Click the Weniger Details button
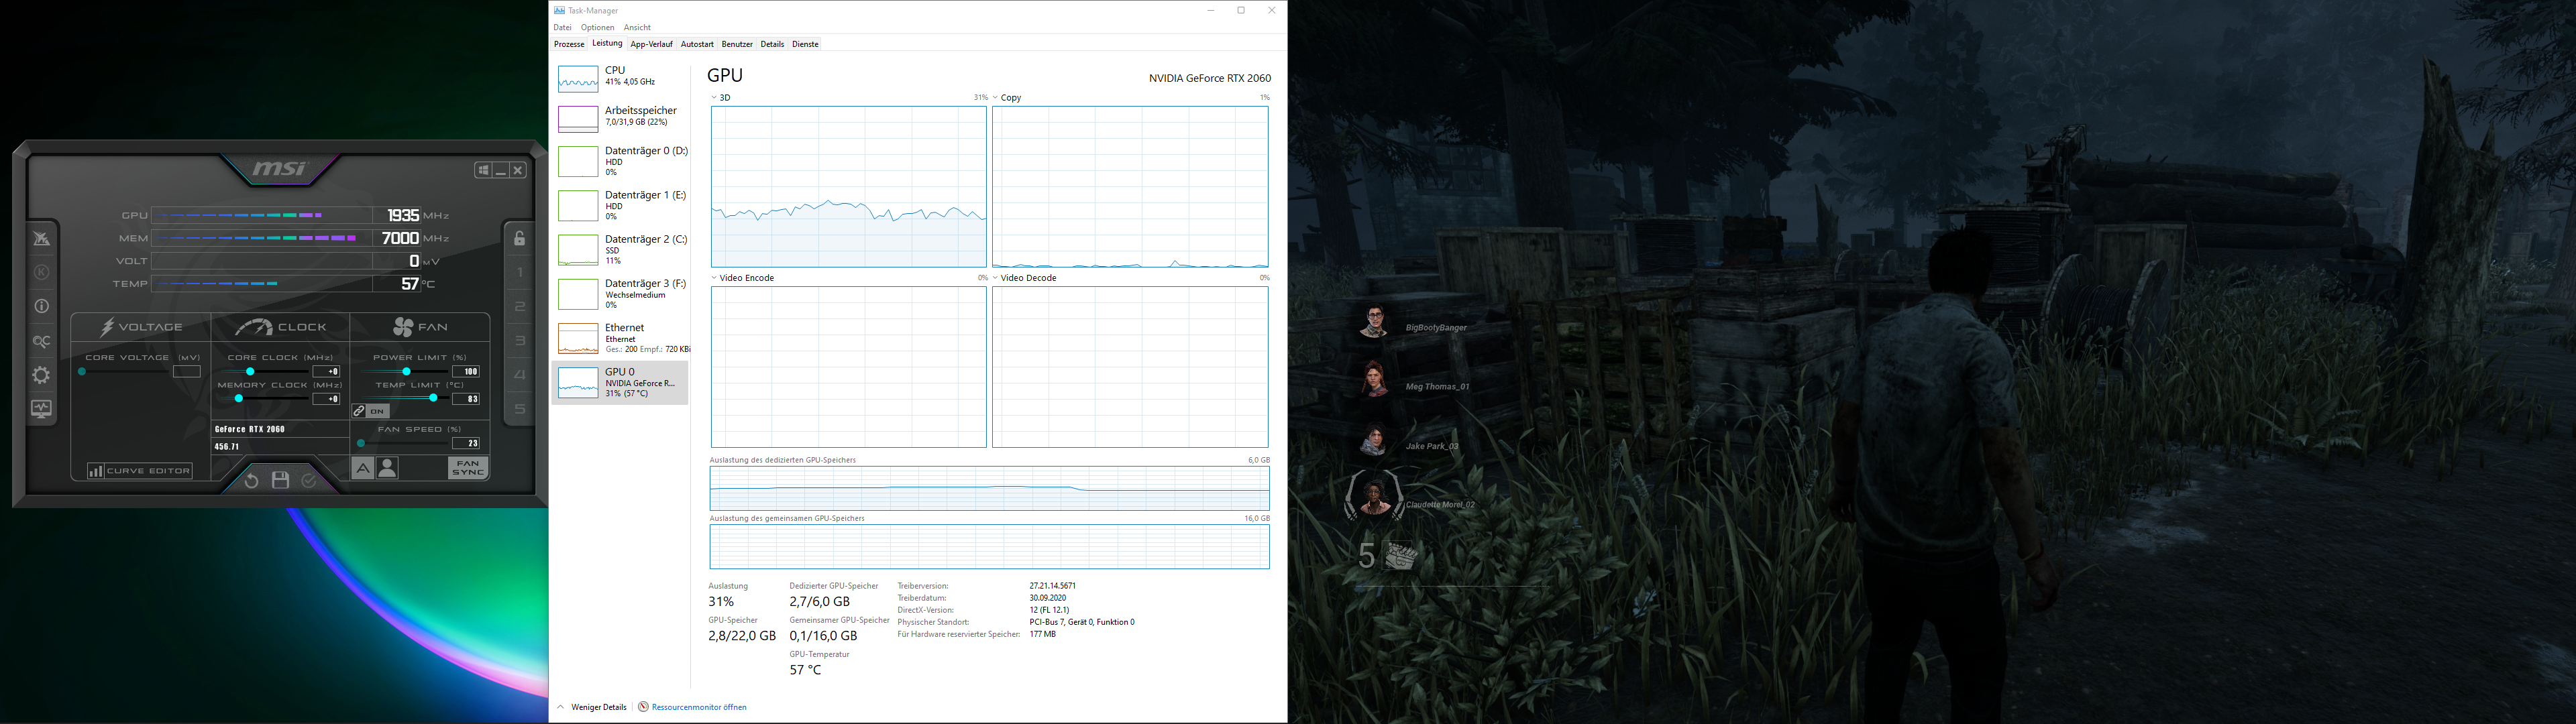Screen dimensions: 2576x724 click(598, 707)
